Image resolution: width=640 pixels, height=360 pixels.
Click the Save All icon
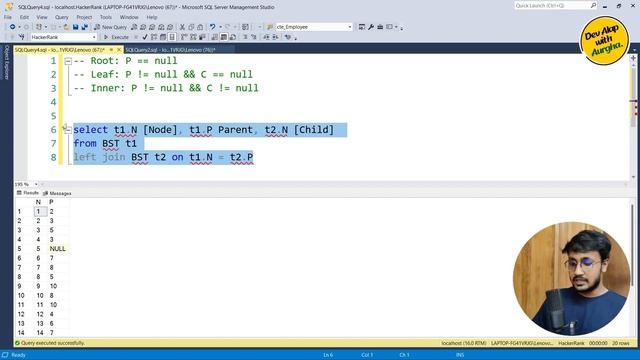[x=84, y=27]
